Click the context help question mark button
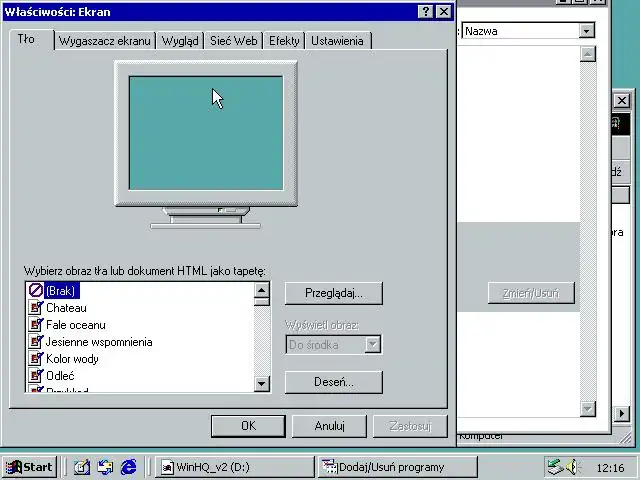 tap(426, 11)
